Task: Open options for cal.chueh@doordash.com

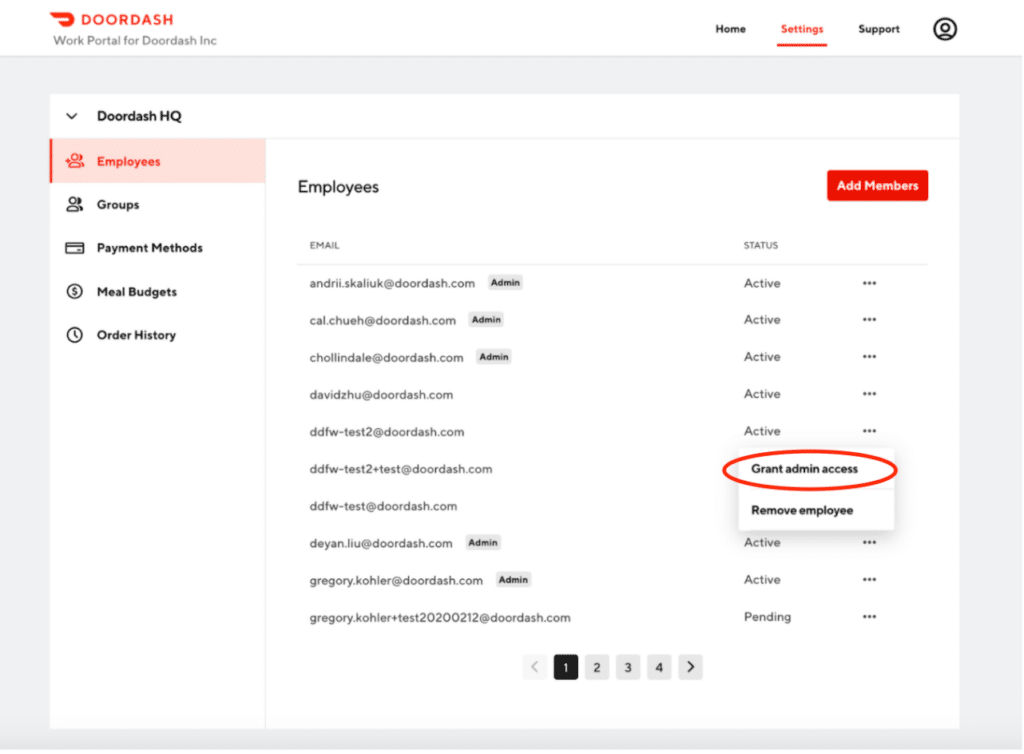Action: 869,319
